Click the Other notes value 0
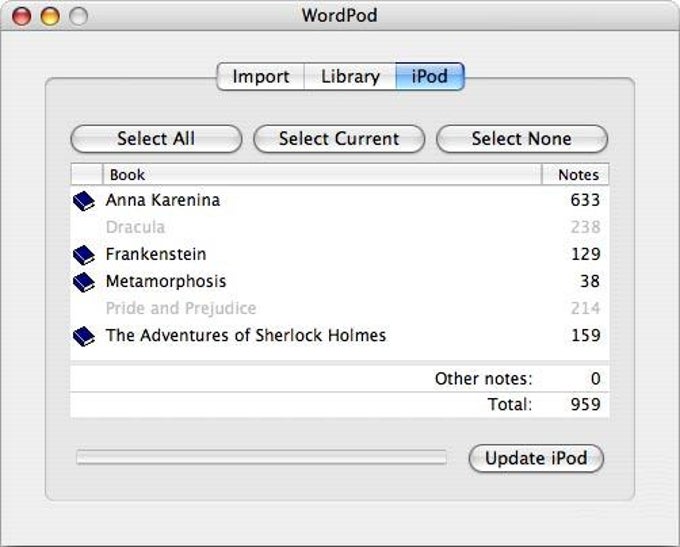This screenshot has width=680, height=547. pos(595,379)
